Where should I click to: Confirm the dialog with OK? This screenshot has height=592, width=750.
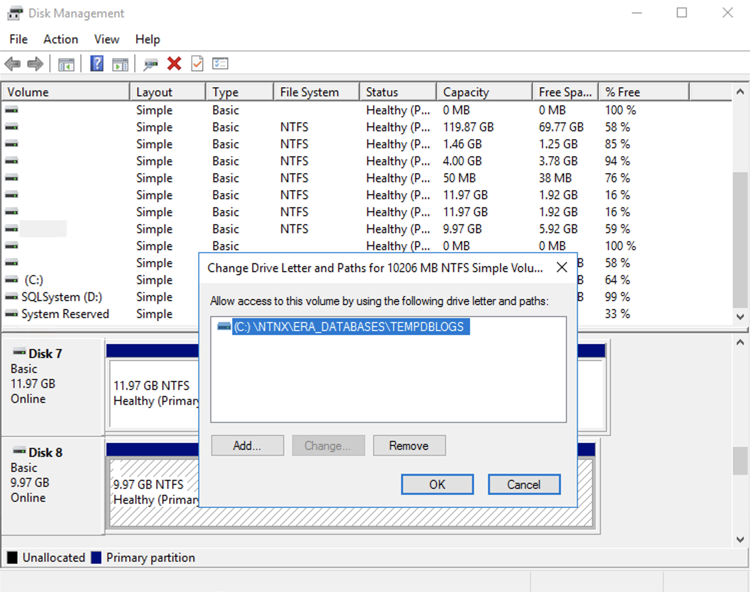[x=437, y=484]
